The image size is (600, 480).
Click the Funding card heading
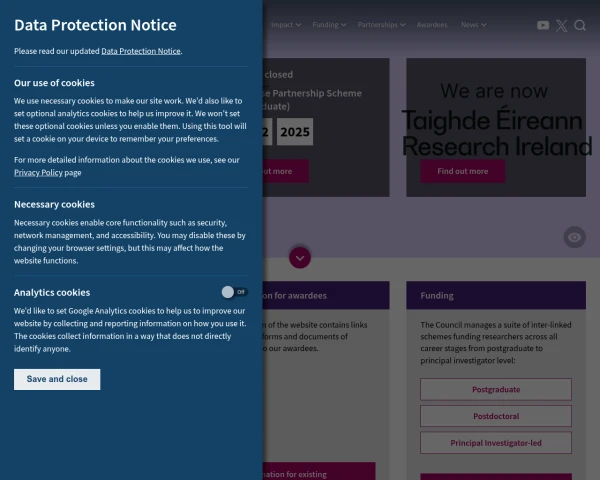pos(437,295)
